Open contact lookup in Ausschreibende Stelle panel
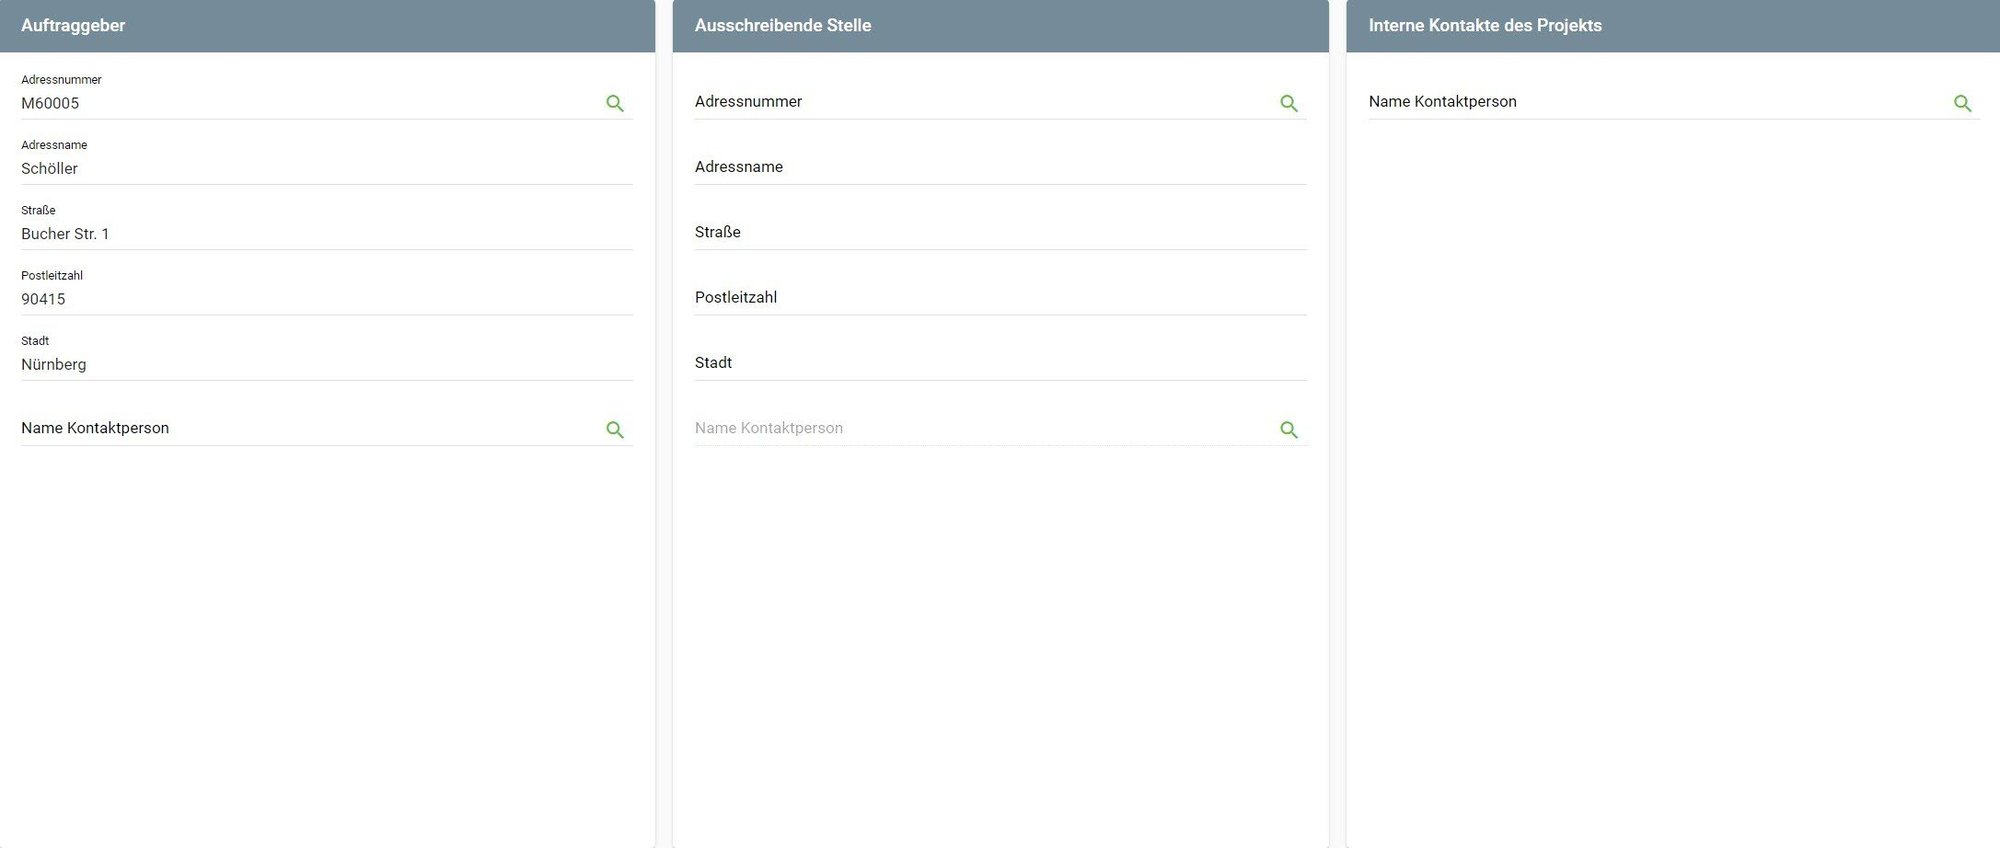 (1288, 429)
